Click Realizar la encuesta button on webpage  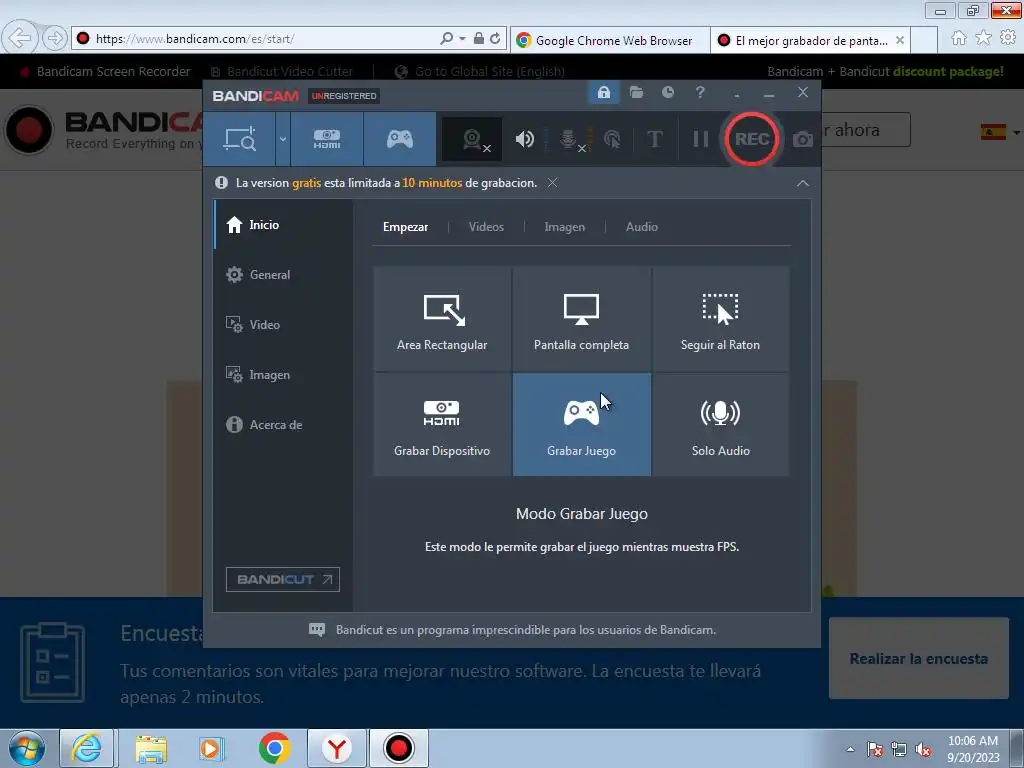[x=918, y=658]
